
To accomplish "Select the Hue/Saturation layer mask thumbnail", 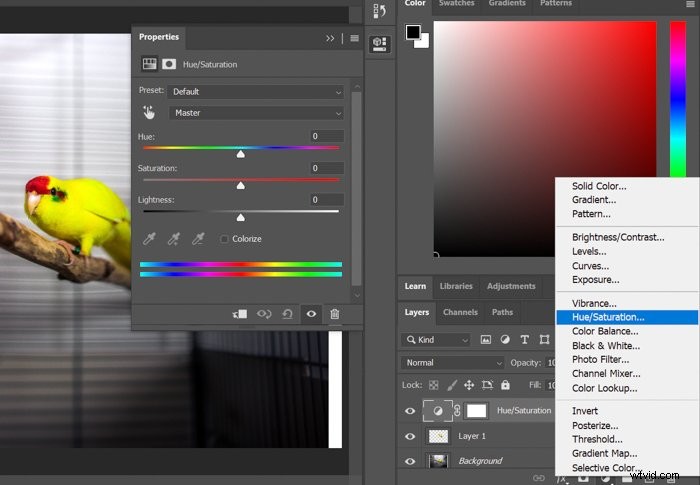I will pos(476,410).
